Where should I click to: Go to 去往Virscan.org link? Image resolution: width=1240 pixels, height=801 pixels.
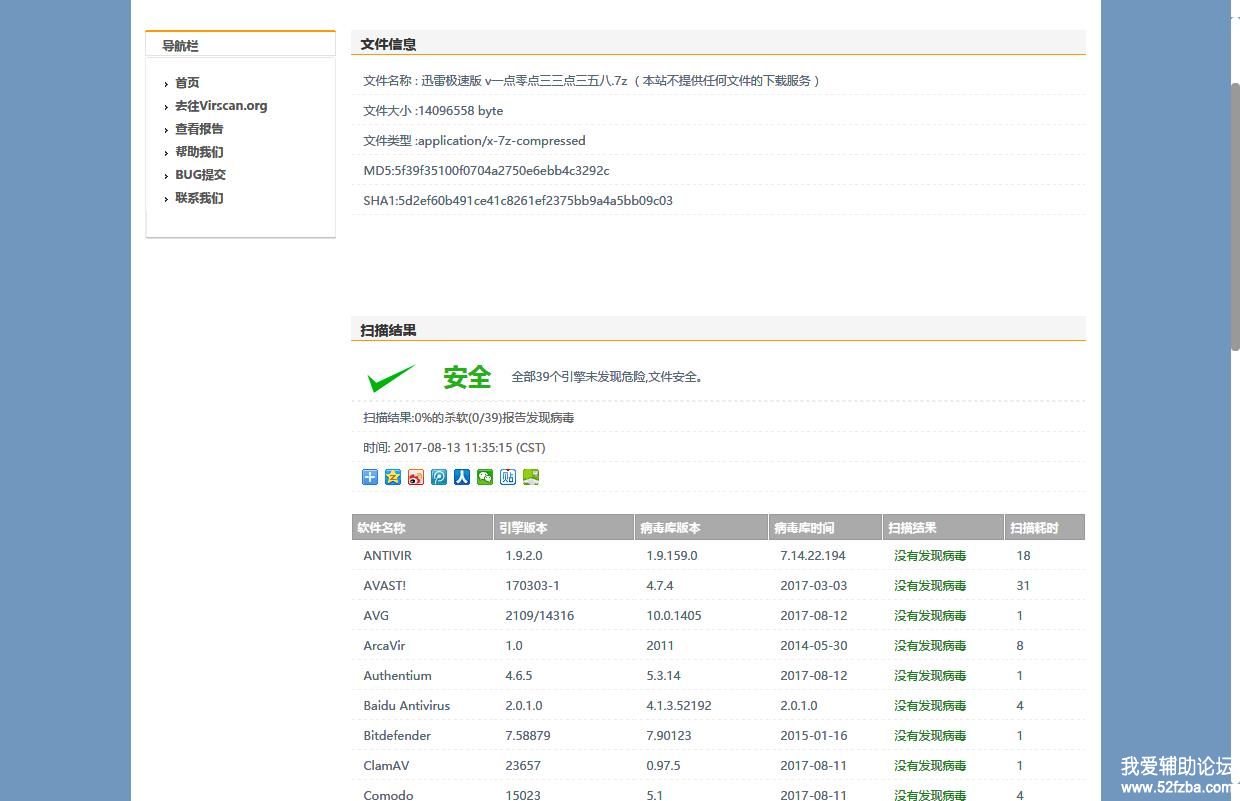221,106
